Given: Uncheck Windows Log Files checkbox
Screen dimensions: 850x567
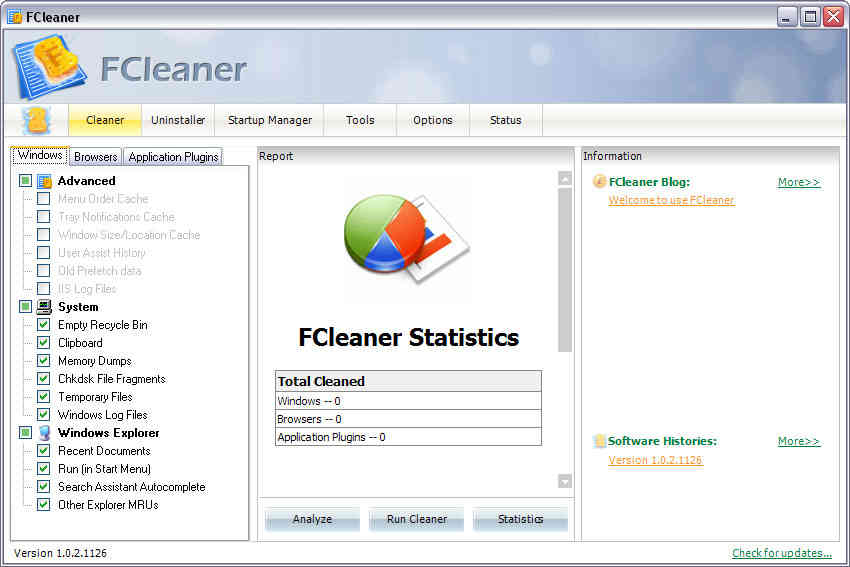Looking at the screenshot, I should (x=43, y=414).
